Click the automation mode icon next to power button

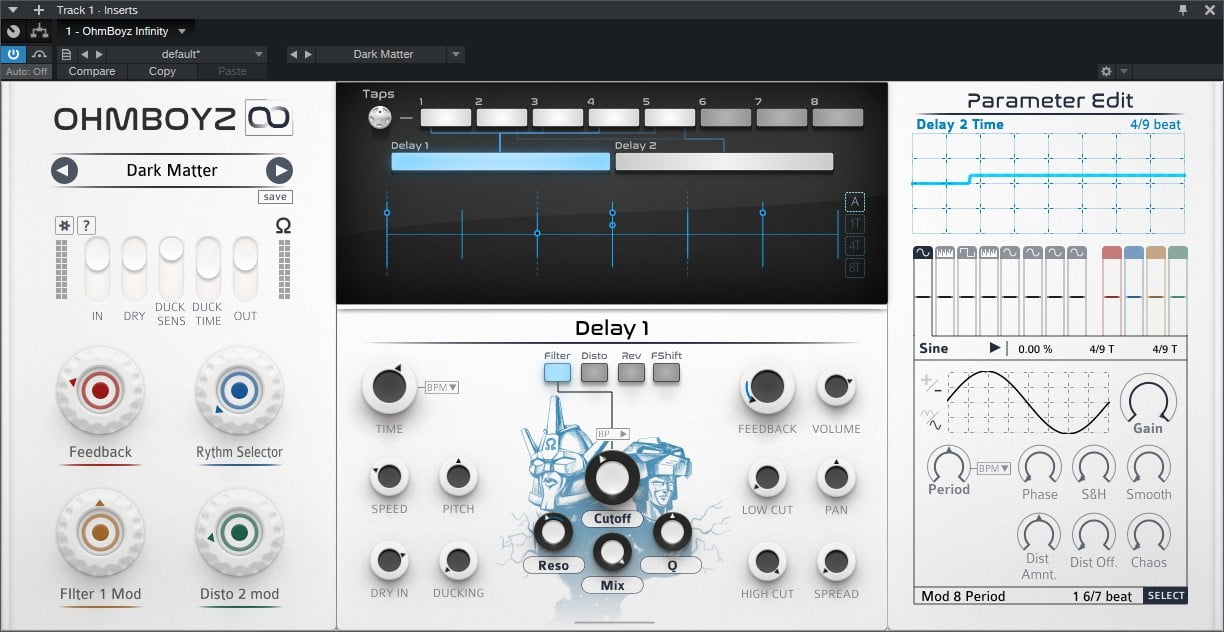(x=39, y=54)
